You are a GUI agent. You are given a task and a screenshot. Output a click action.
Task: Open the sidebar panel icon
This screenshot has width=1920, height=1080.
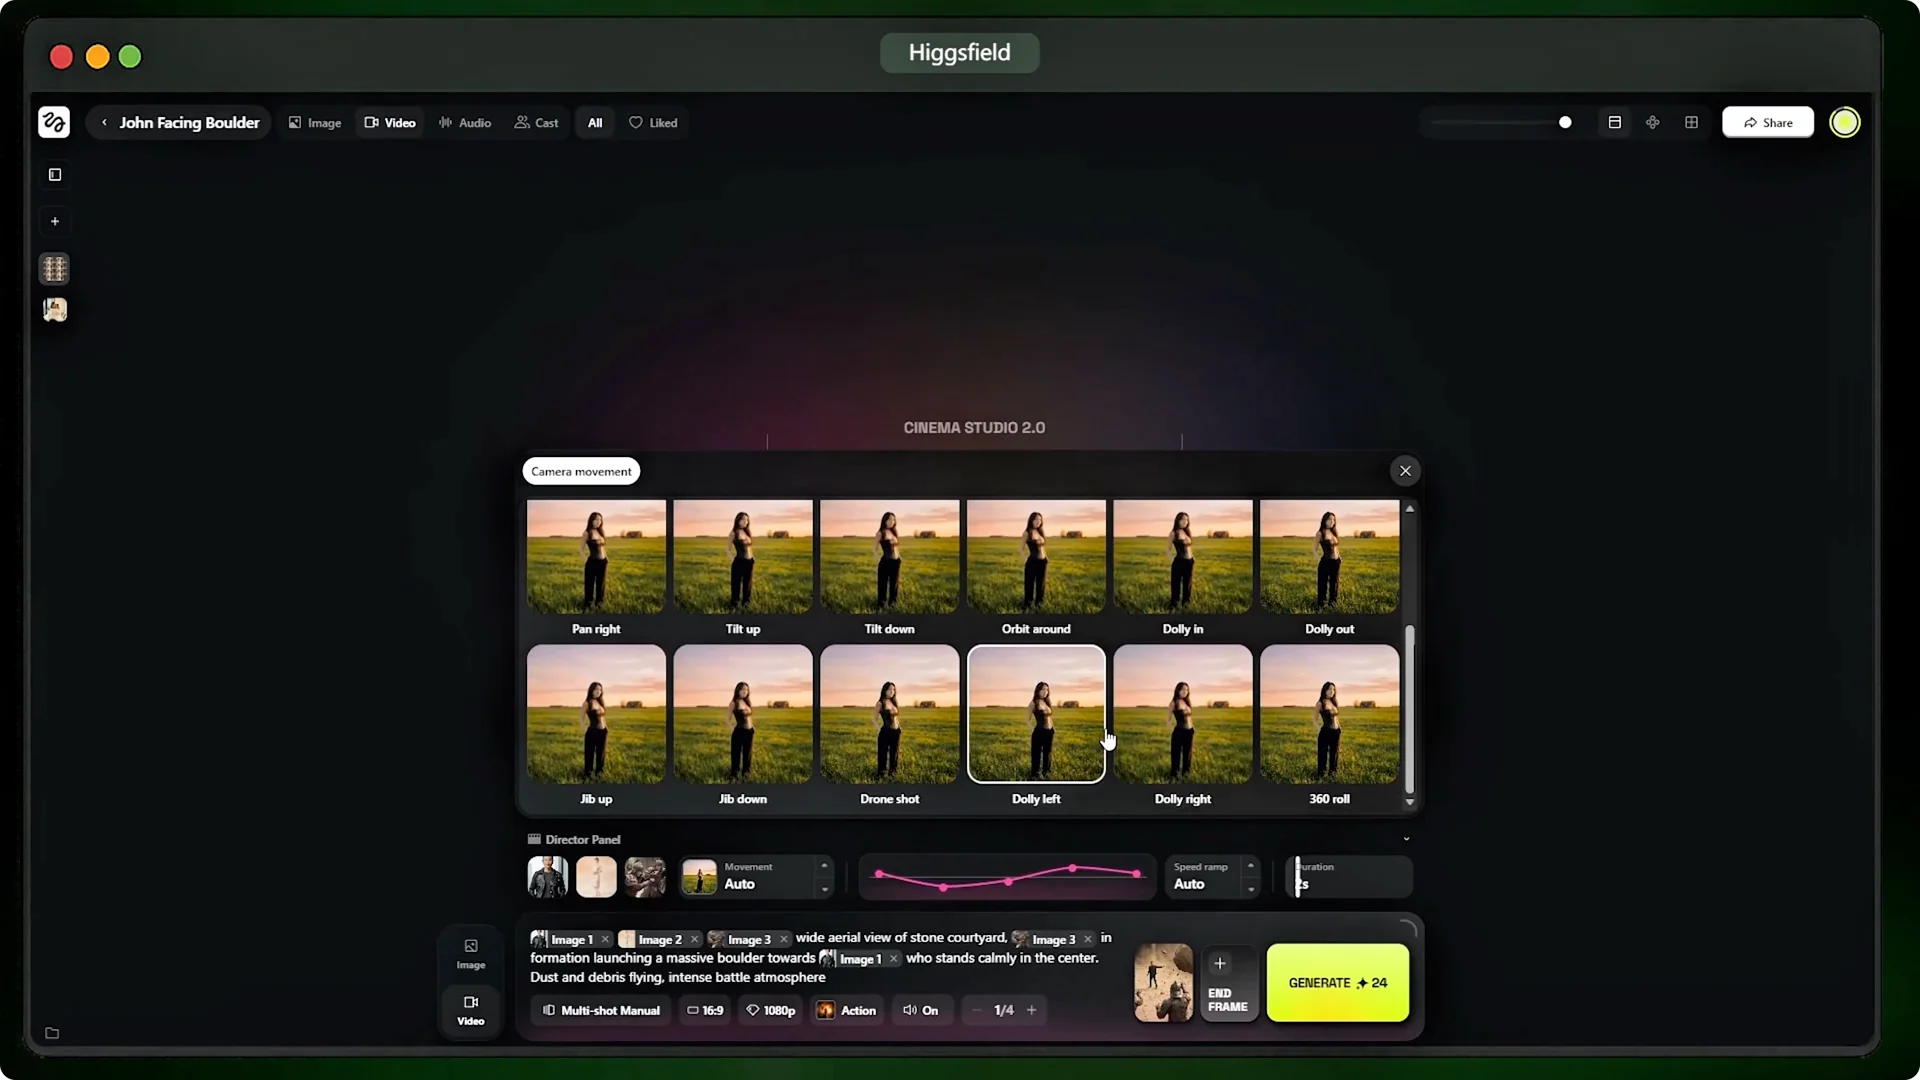54,175
